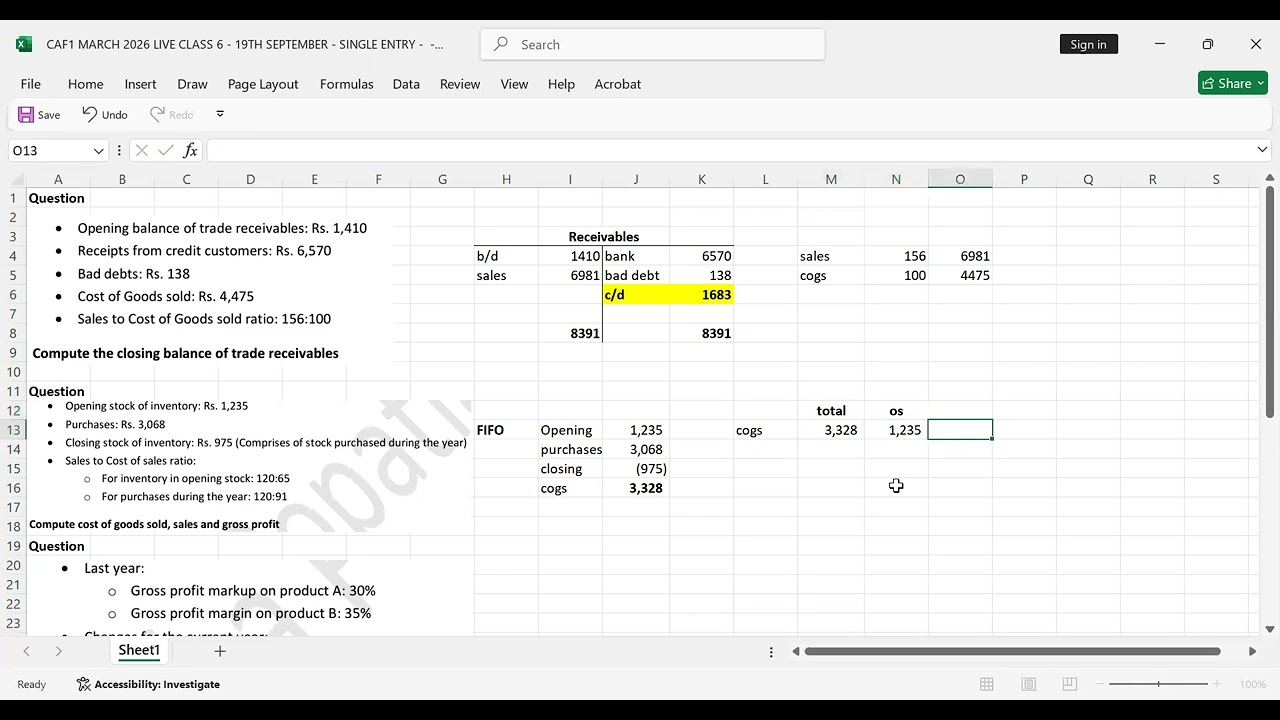This screenshot has width=1280, height=720.
Task: Select the Page Layout tab
Action: (x=263, y=84)
